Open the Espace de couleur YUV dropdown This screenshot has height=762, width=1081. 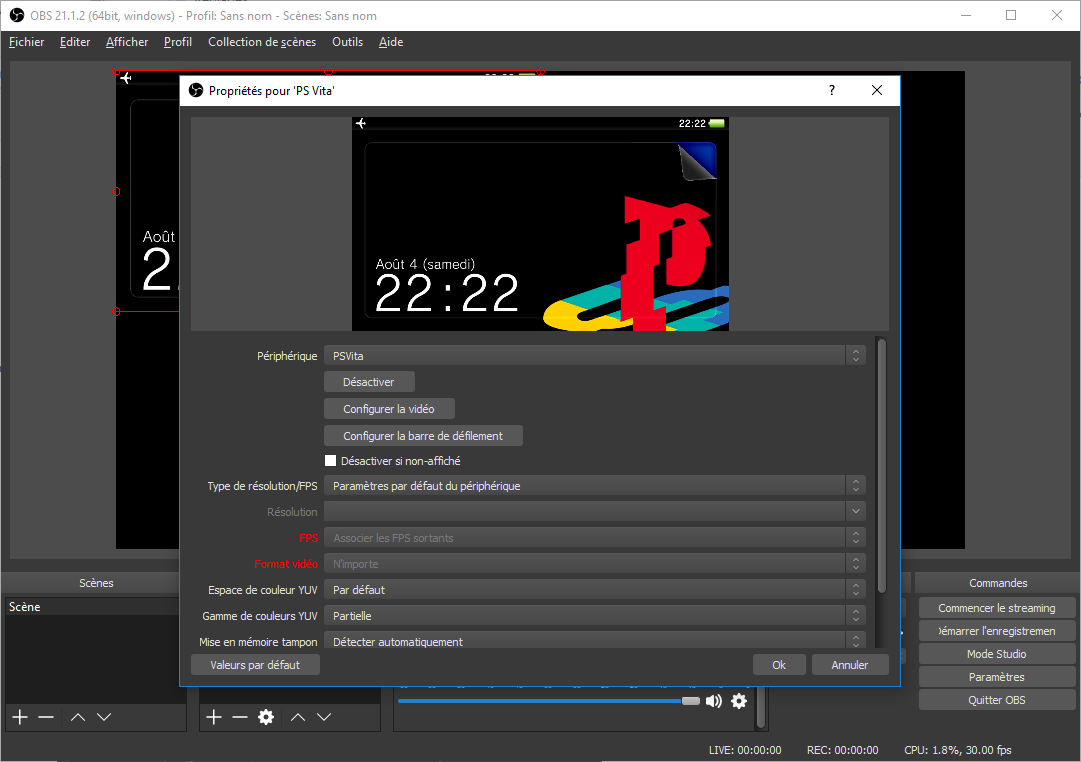(595, 590)
